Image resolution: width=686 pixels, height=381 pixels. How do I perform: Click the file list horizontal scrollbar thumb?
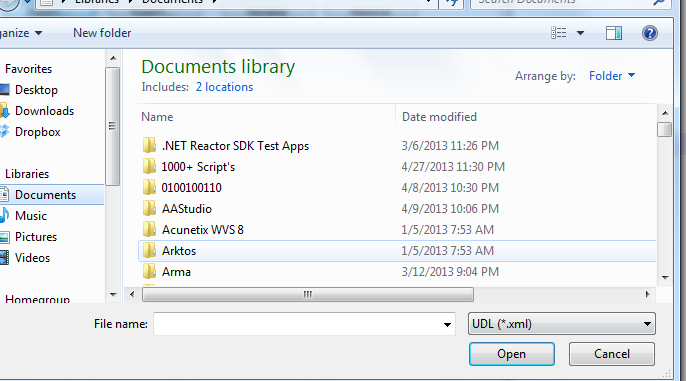click(308, 294)
